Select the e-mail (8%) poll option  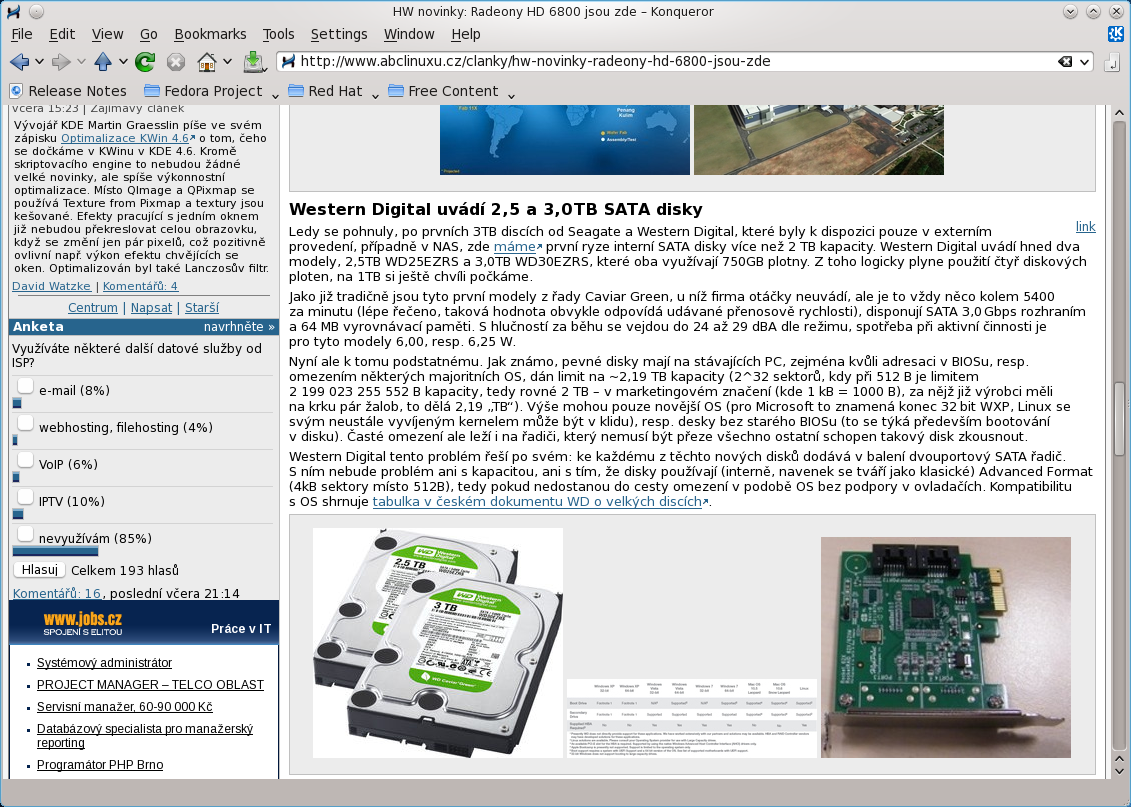(25, 387)
